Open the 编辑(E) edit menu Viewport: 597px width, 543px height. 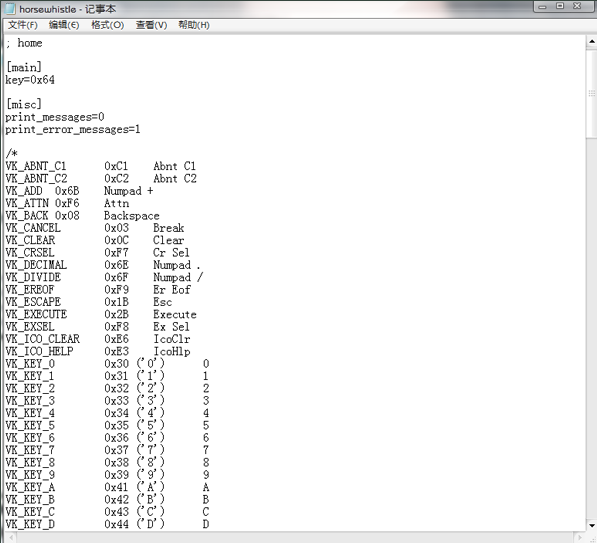(64, 25)
